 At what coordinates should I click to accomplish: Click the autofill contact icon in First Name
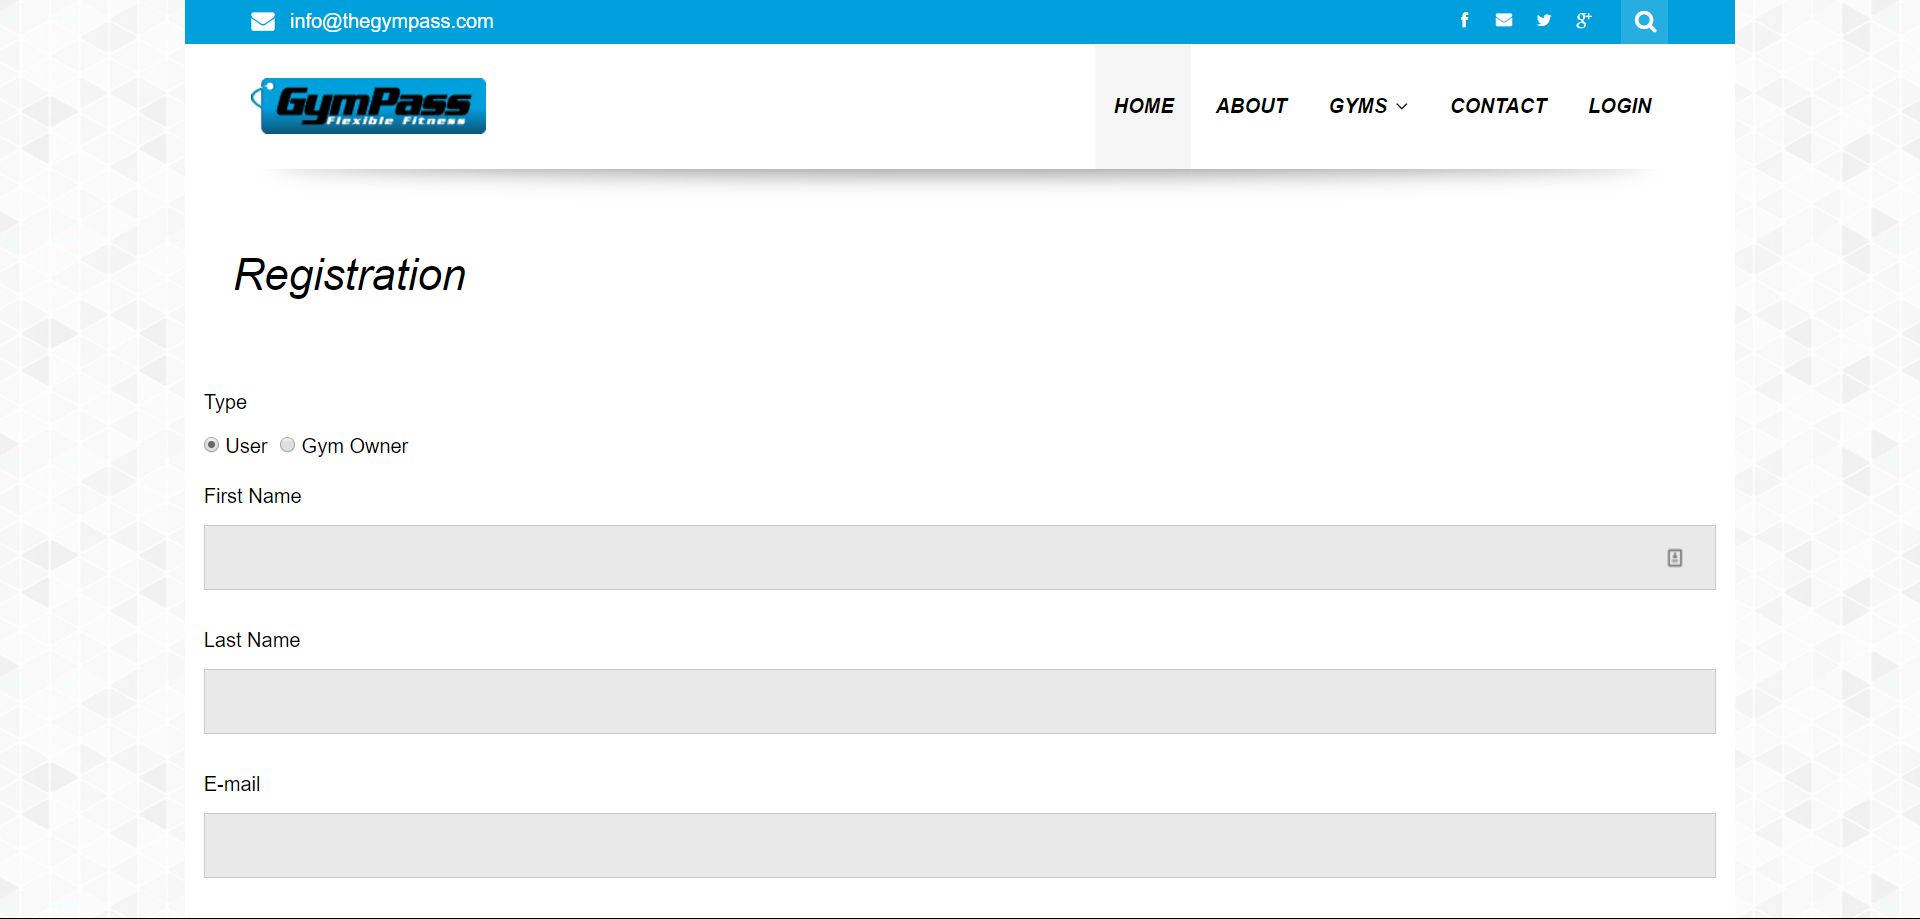click(1675, 558)
